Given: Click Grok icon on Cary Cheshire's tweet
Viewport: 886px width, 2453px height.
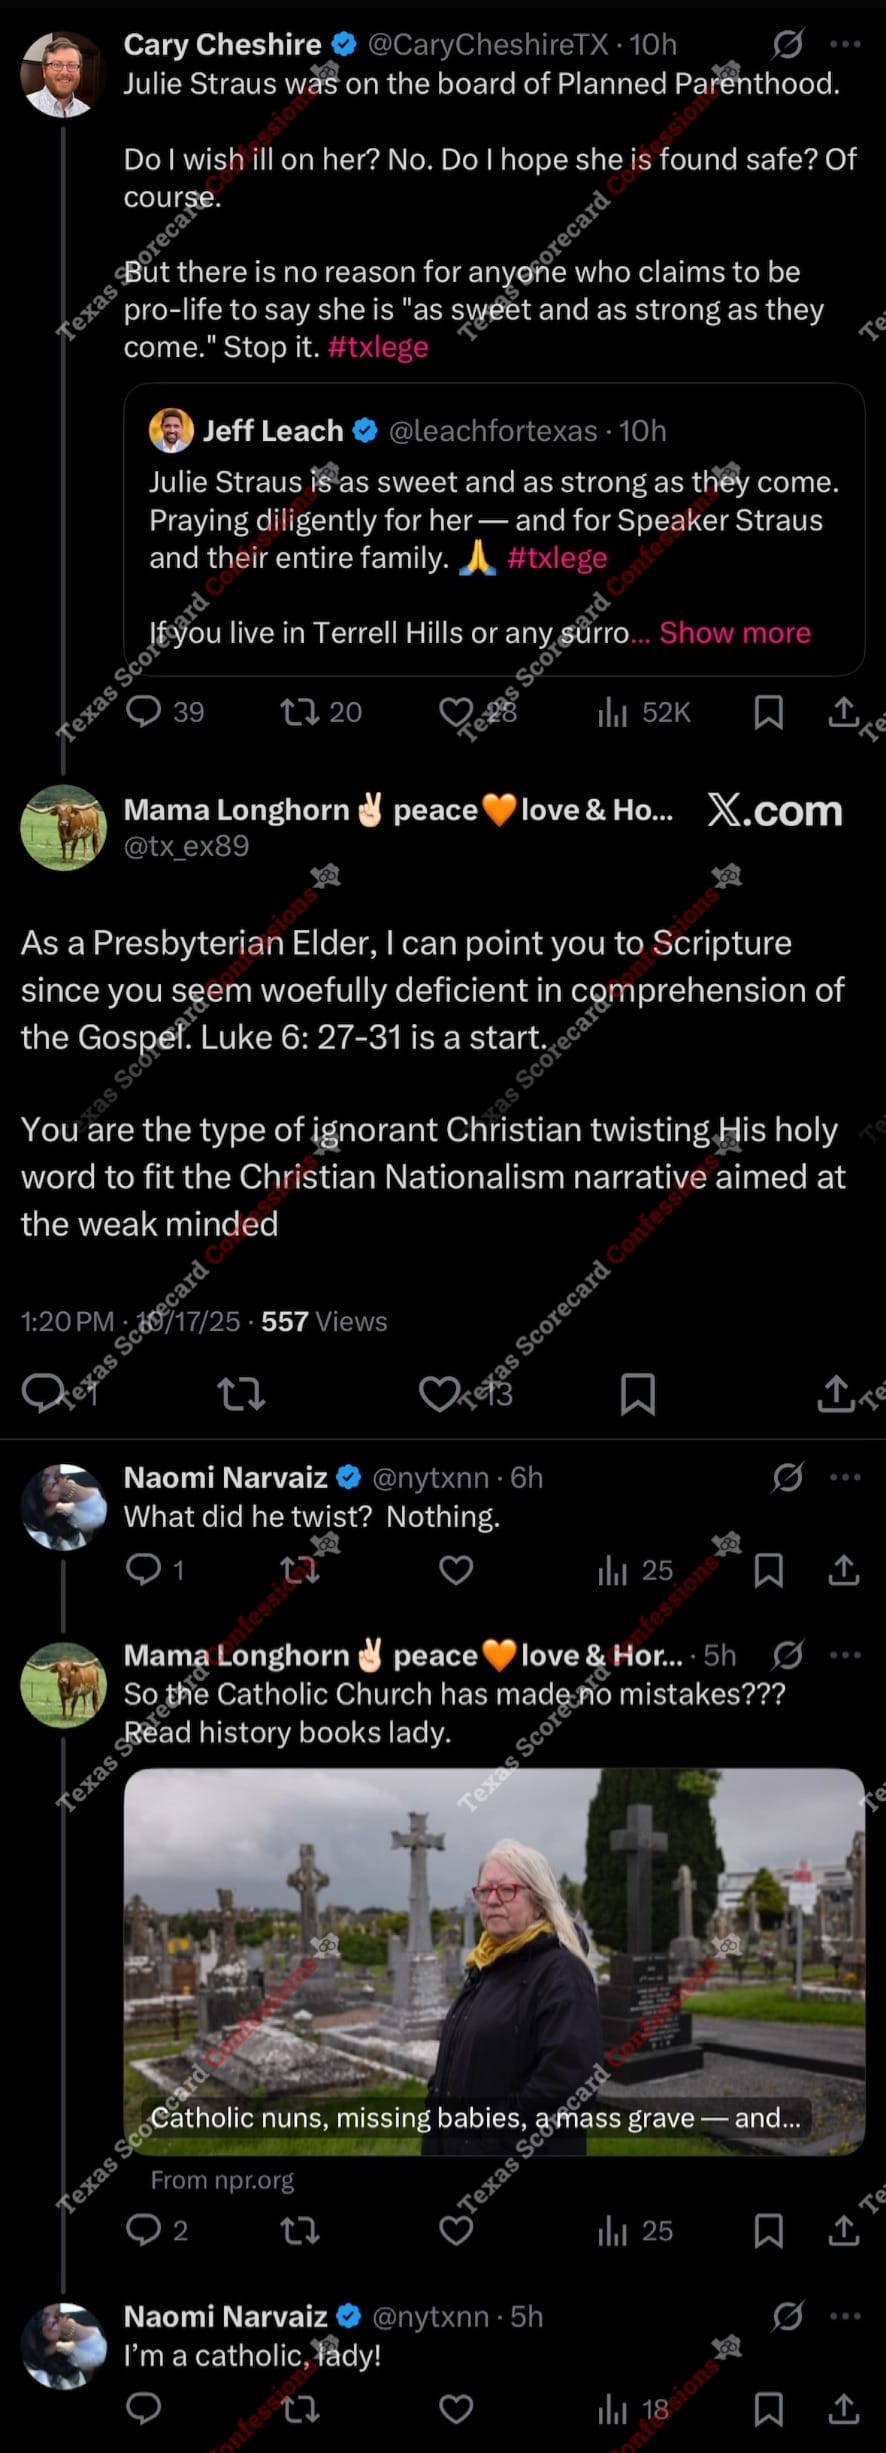Looking at the screenshot, I should 788,44.
